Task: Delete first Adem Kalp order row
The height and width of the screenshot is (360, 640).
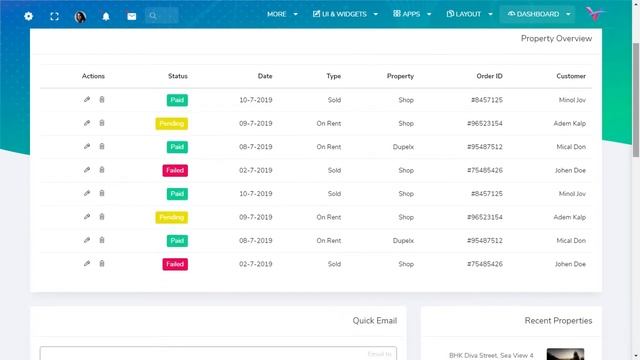Action: 102,123
